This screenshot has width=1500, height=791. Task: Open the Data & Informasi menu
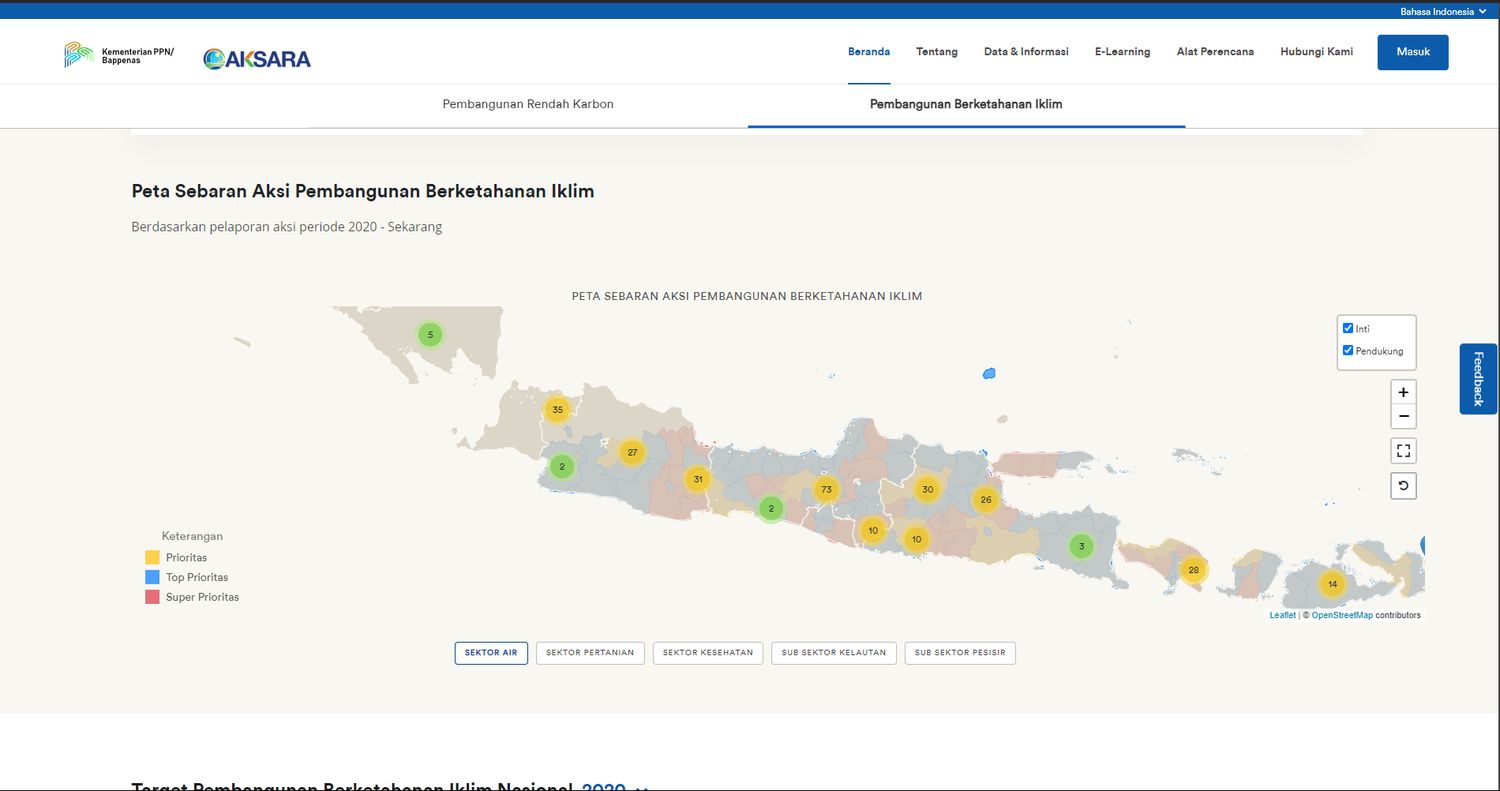pos(1026,52)
